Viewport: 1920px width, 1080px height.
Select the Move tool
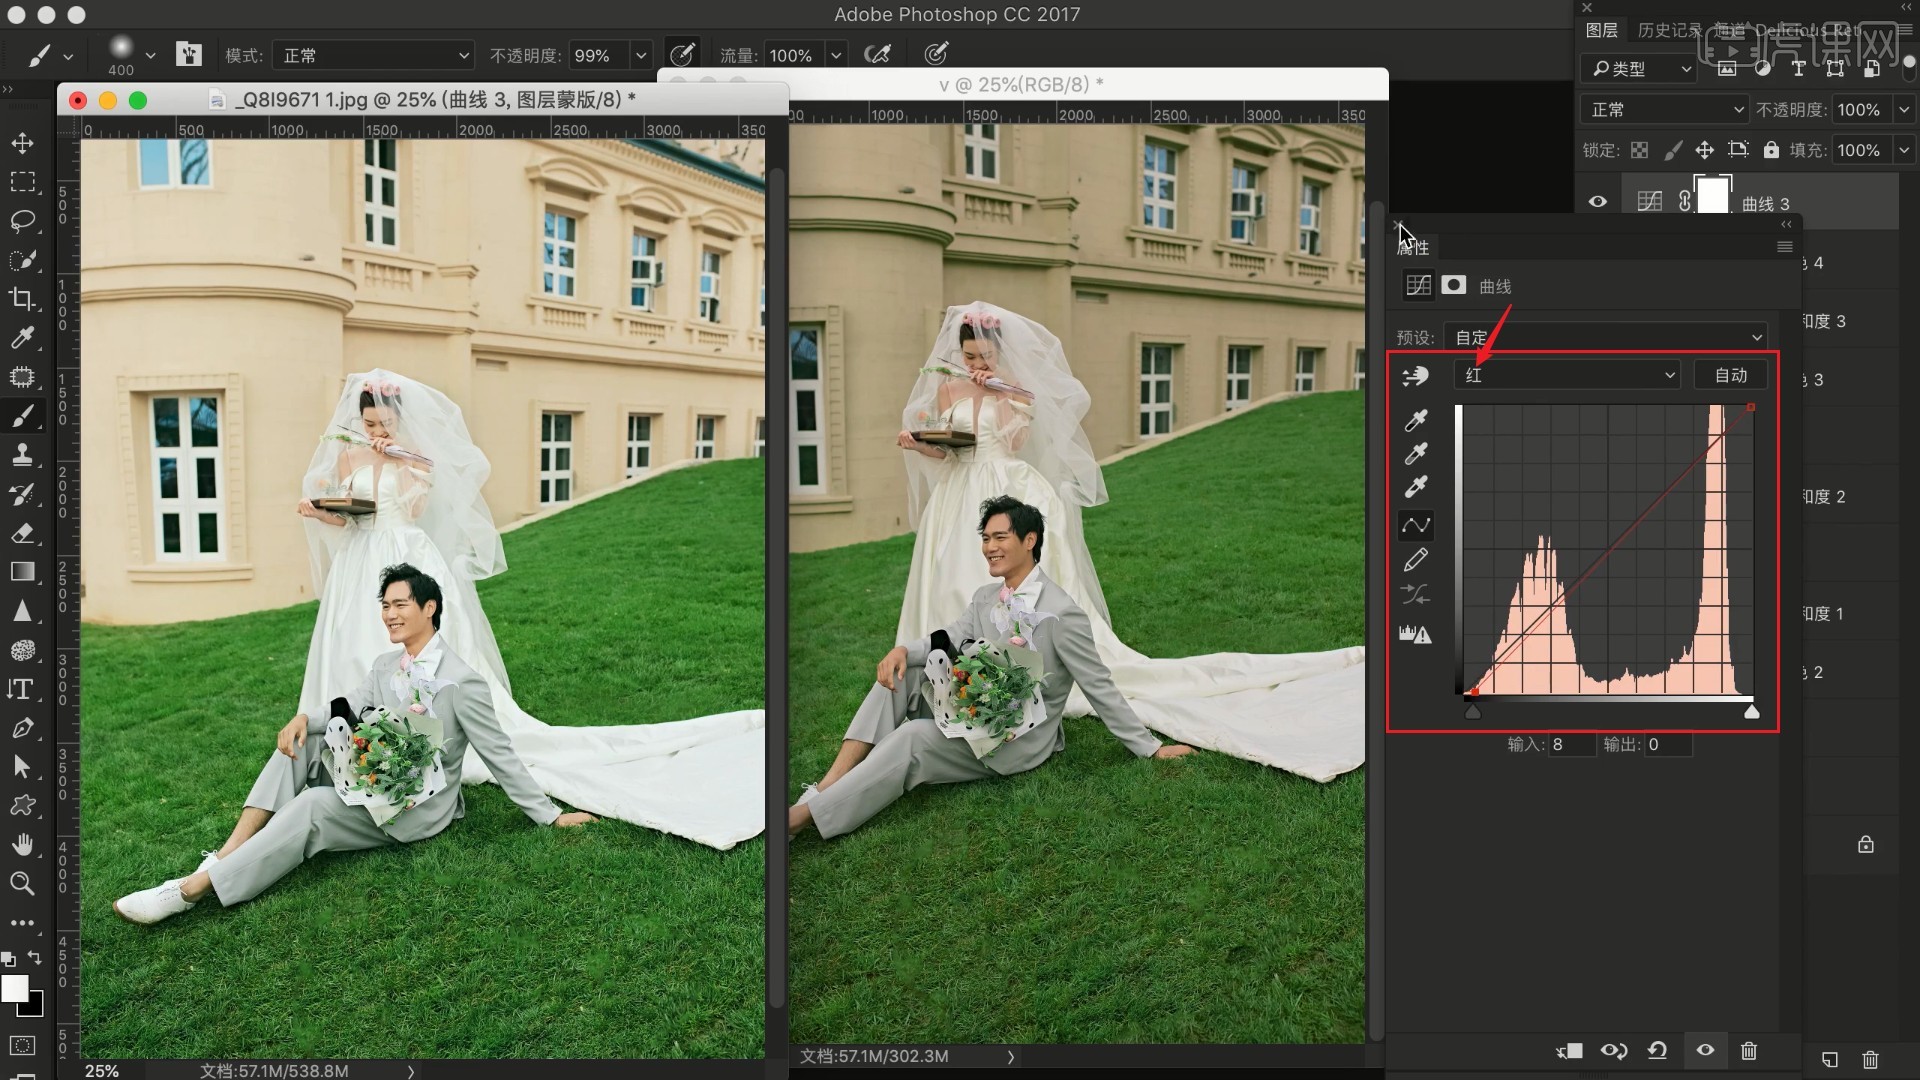[x=22, y=143]
